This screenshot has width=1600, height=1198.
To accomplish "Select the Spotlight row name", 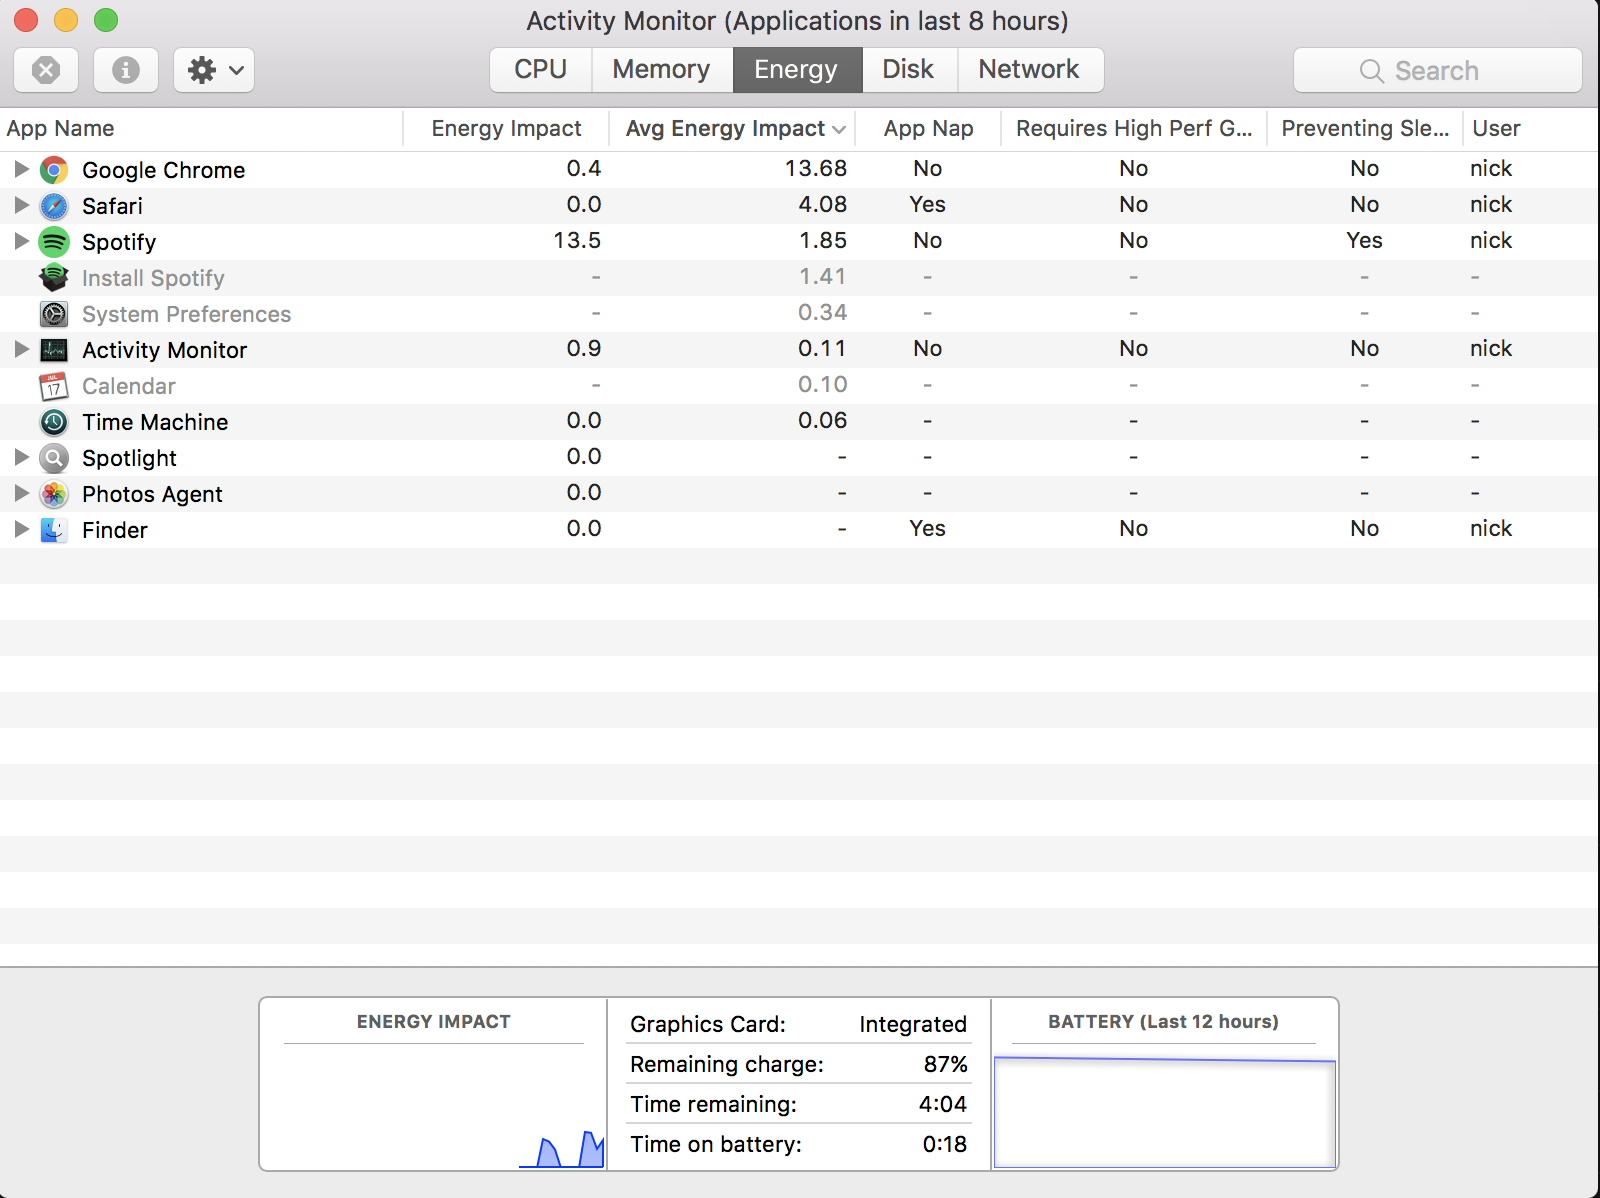I will [129, 458].
